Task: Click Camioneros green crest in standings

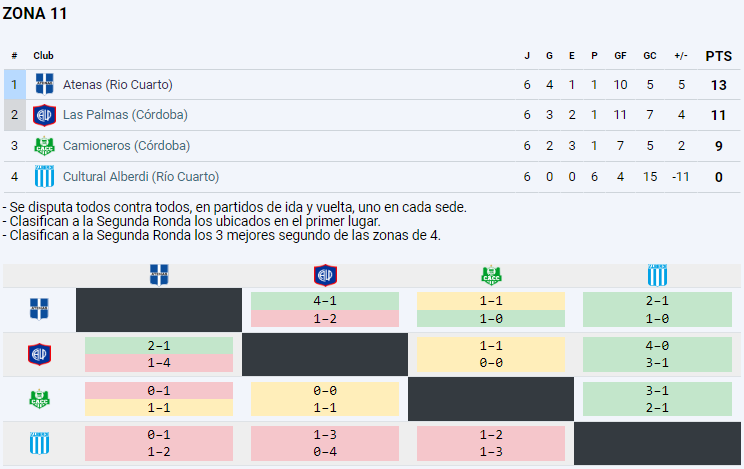Action: (45, 146)
